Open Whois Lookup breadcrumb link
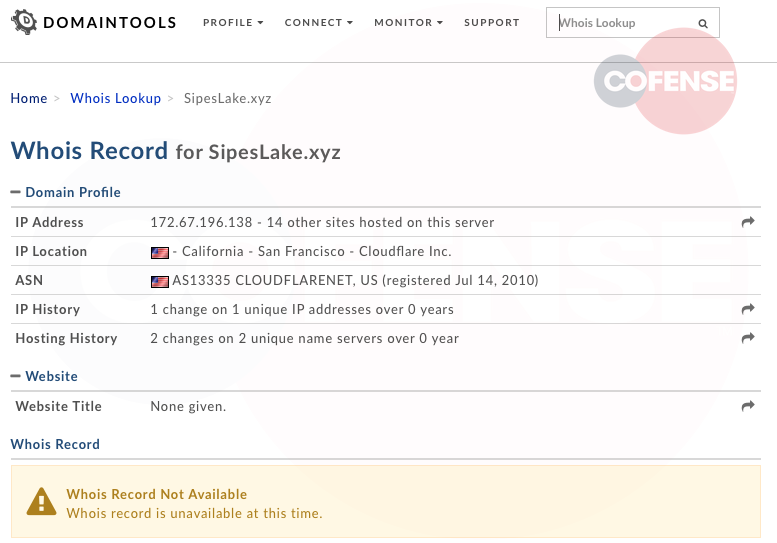 point(115,98)
